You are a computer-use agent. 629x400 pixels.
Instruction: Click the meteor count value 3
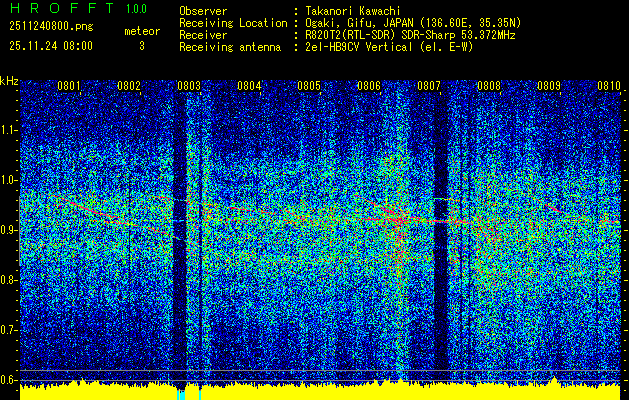142,46
